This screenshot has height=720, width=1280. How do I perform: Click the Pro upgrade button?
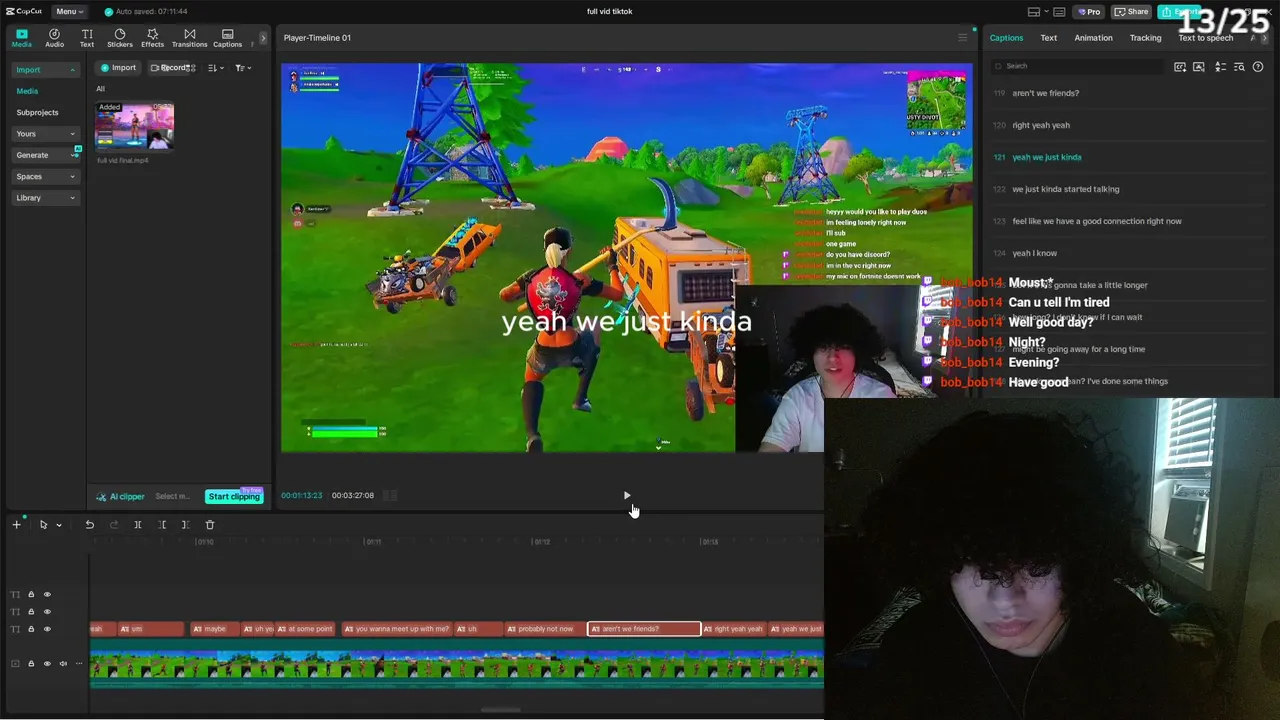(x=1088, y=12)
